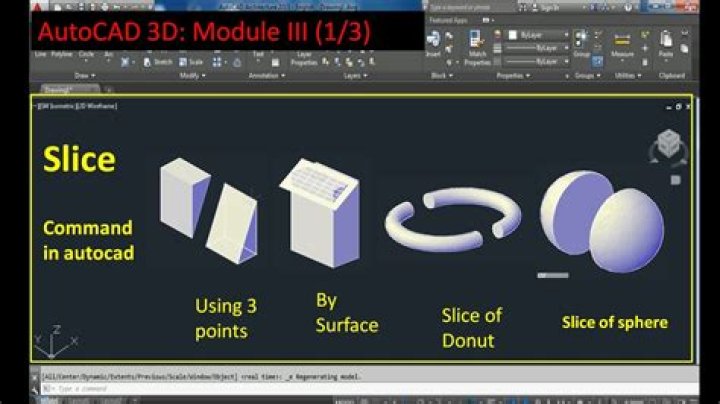Open the middle ByLayer lineweight dropdown
This screenshot has width=720, height=404.
click(x=537, y=48)
